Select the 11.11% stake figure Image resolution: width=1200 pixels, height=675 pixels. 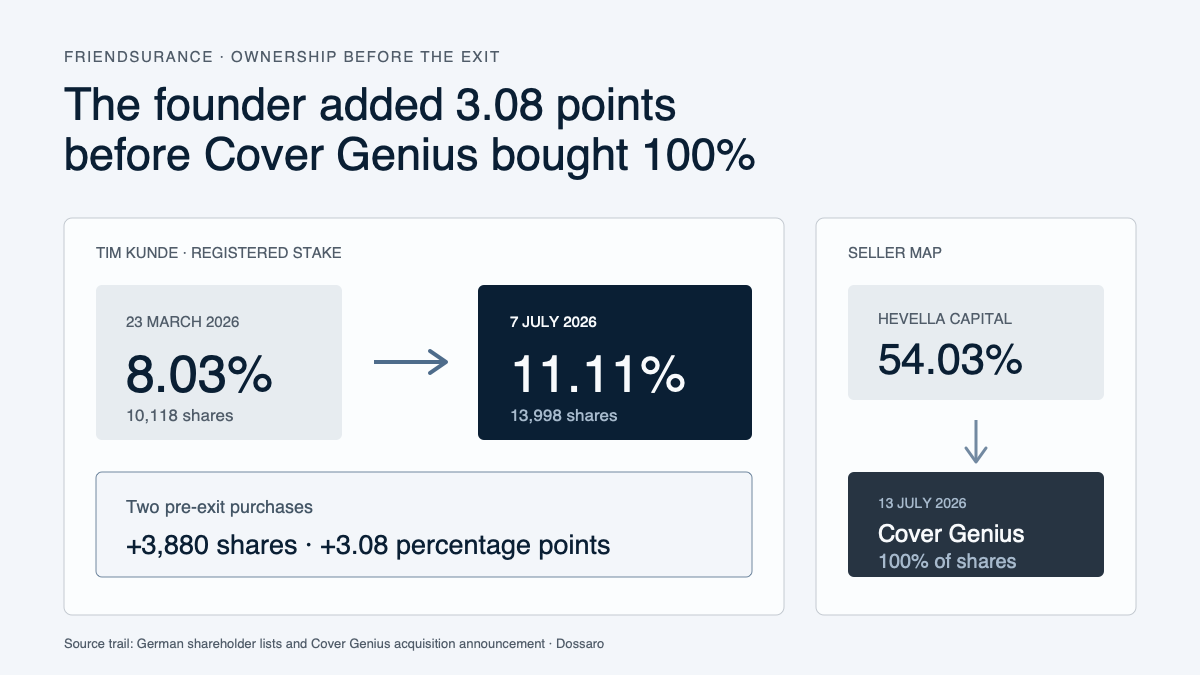[598, 374]
